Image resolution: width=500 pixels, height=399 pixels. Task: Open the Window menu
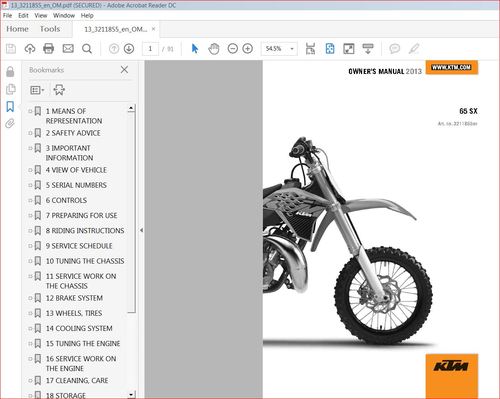64,16
